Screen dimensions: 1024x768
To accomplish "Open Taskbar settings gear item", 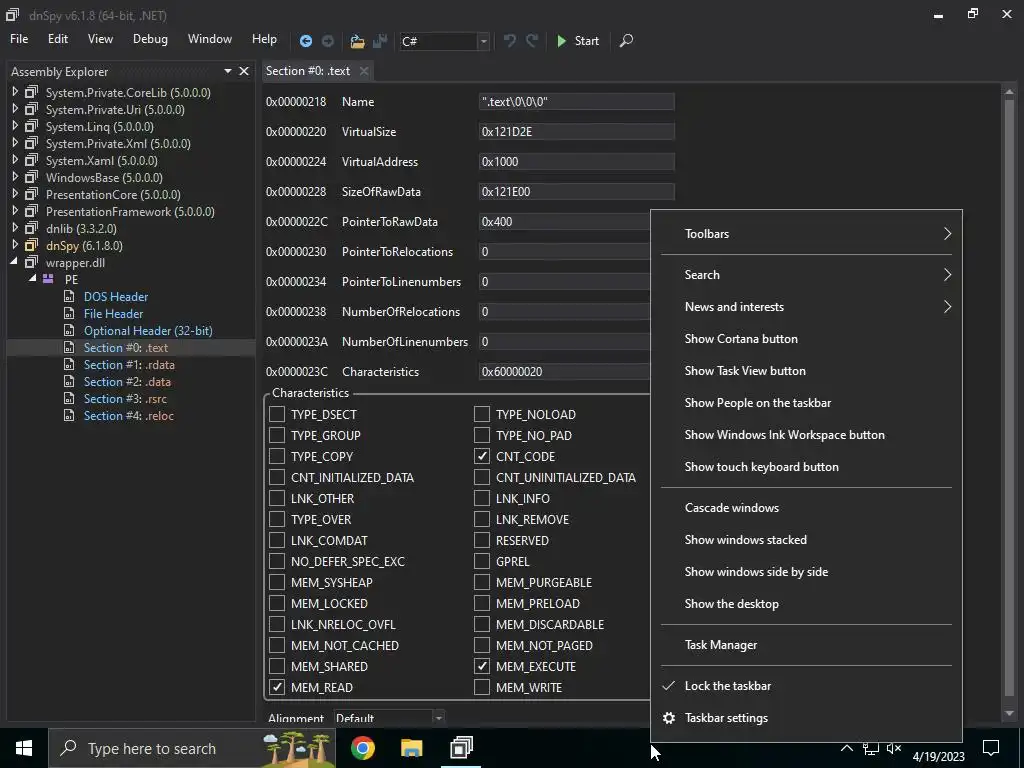I will [806, 718].
